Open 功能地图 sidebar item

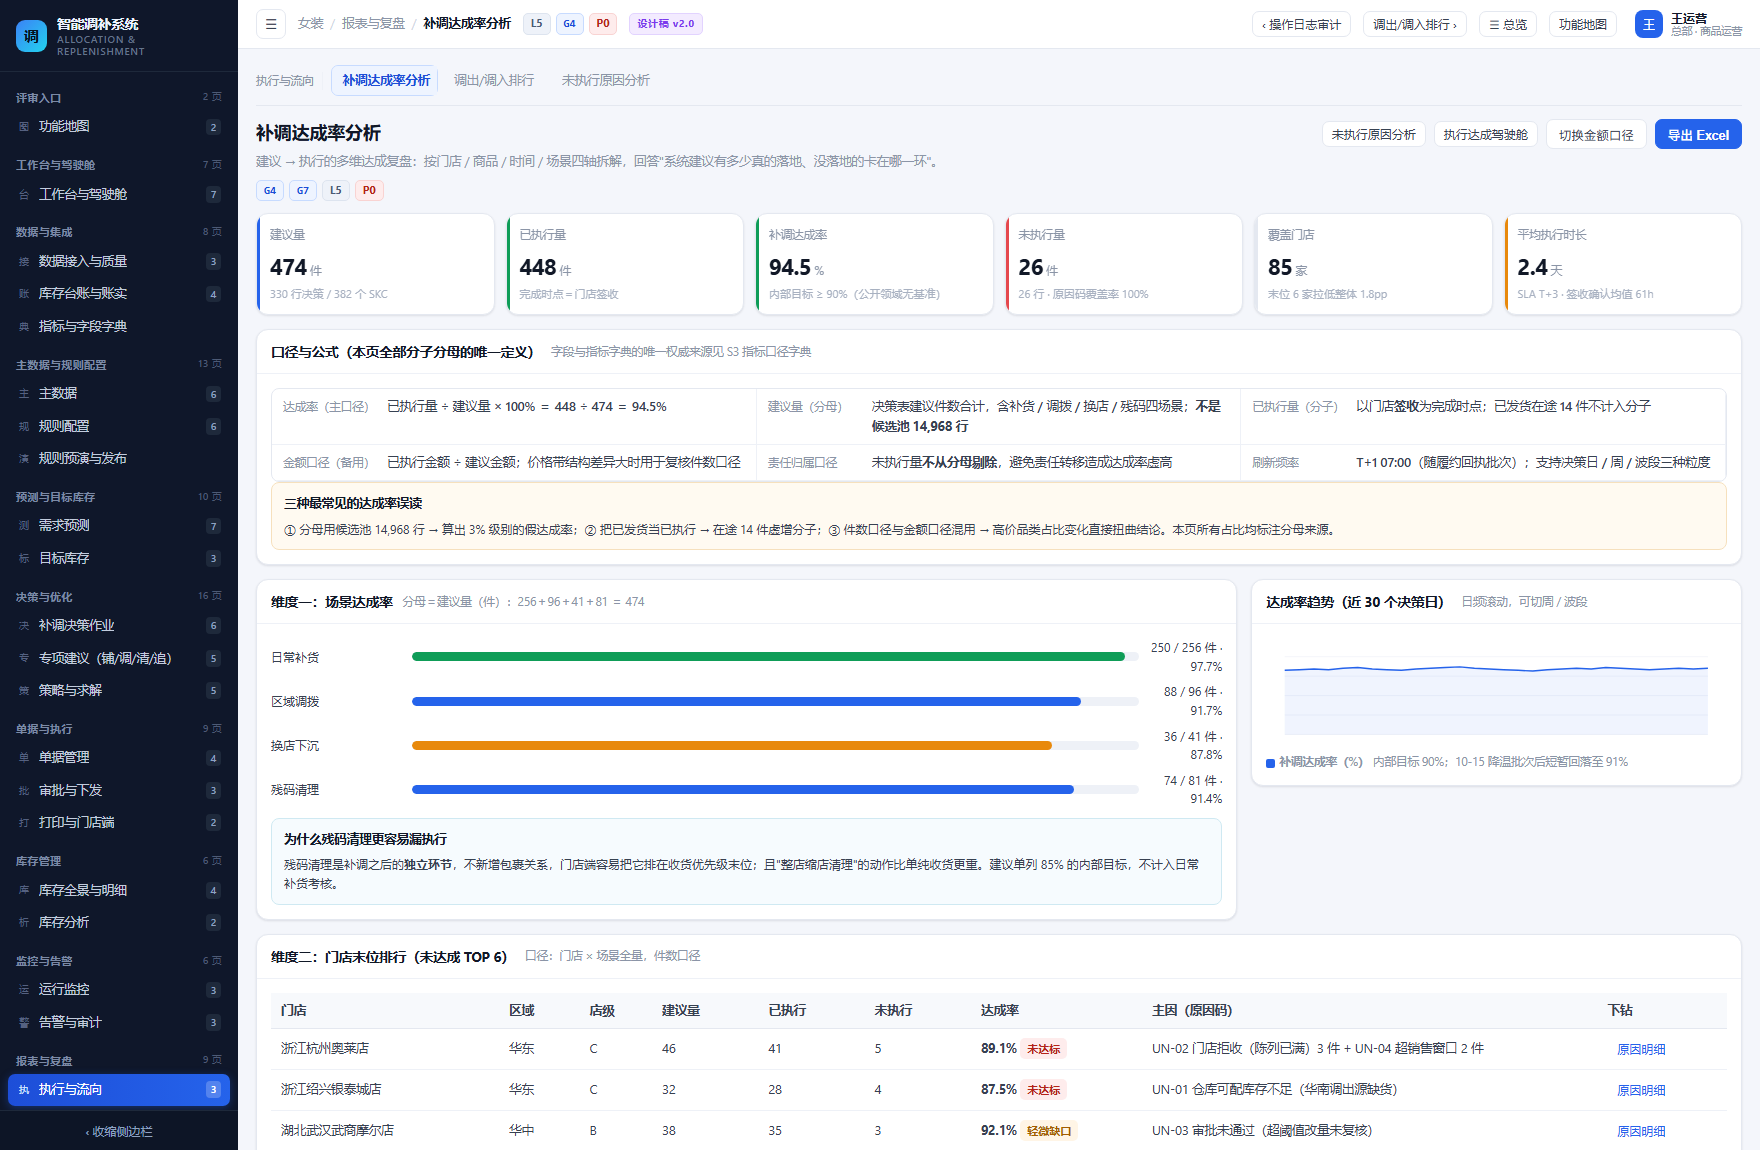(119, 127)
